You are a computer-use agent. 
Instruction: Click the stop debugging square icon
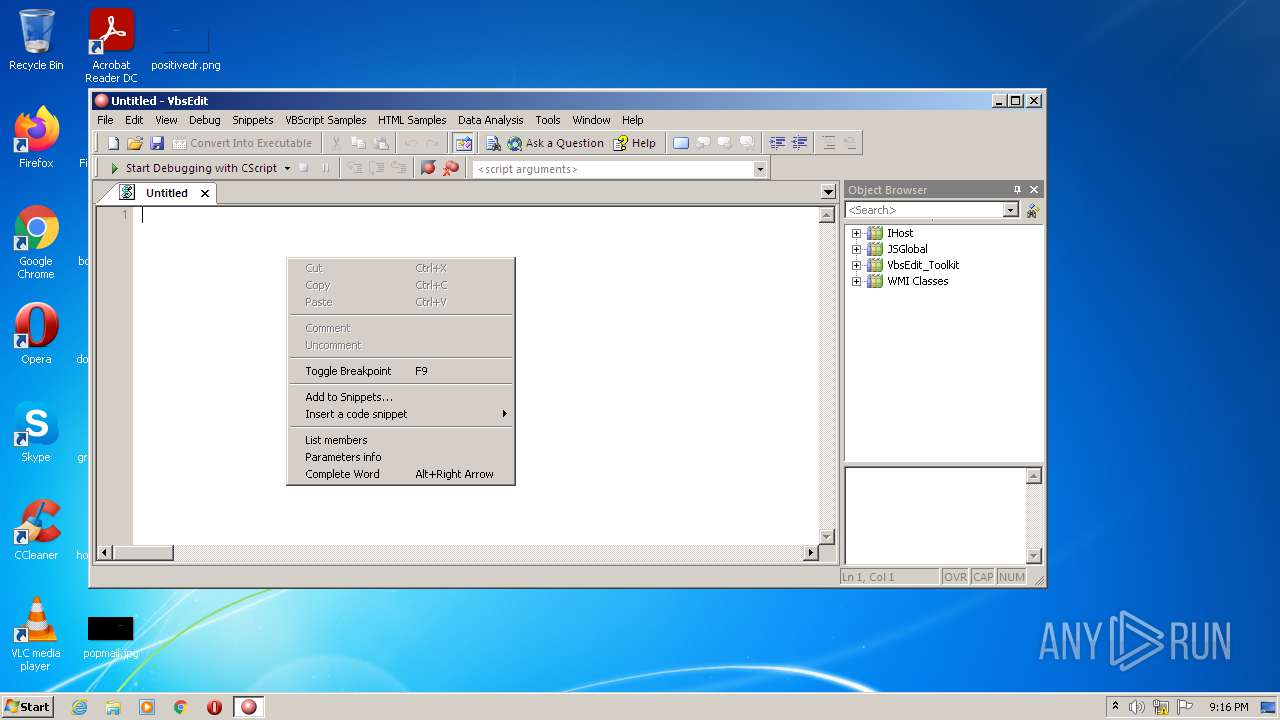pyautogui.click(x=303, y=168)
